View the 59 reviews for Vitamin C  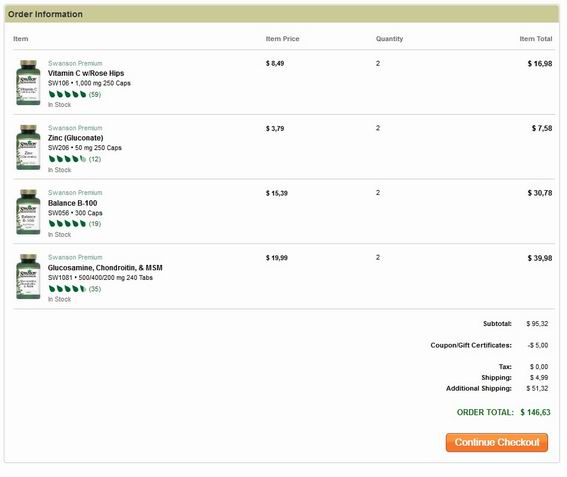coord(95,95)
